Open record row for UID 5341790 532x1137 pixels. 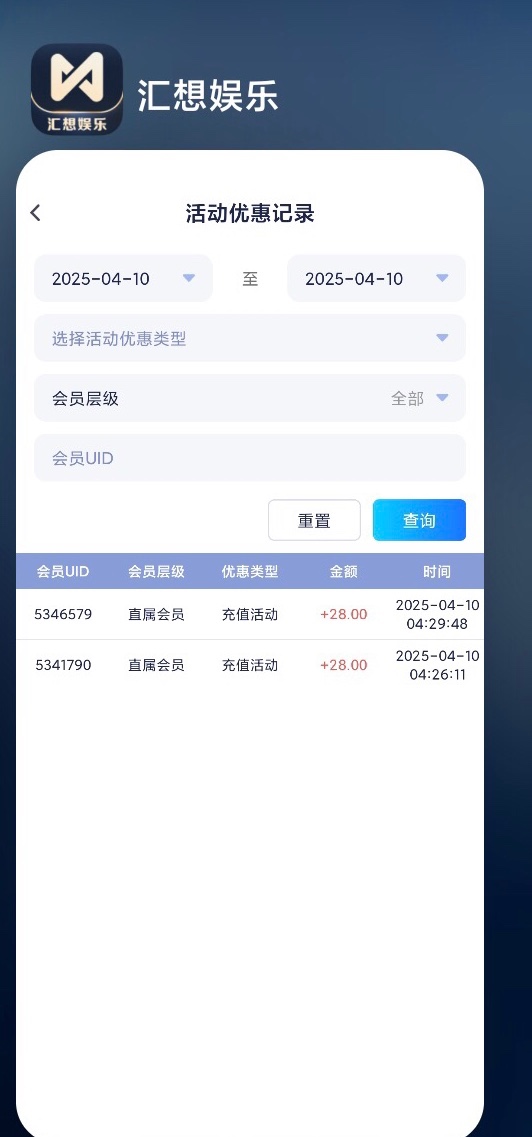[x=250, y=665]
